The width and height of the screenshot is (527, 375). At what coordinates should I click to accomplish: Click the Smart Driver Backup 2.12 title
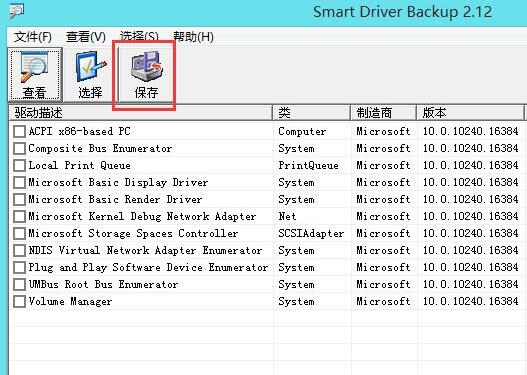pos(403,12)
